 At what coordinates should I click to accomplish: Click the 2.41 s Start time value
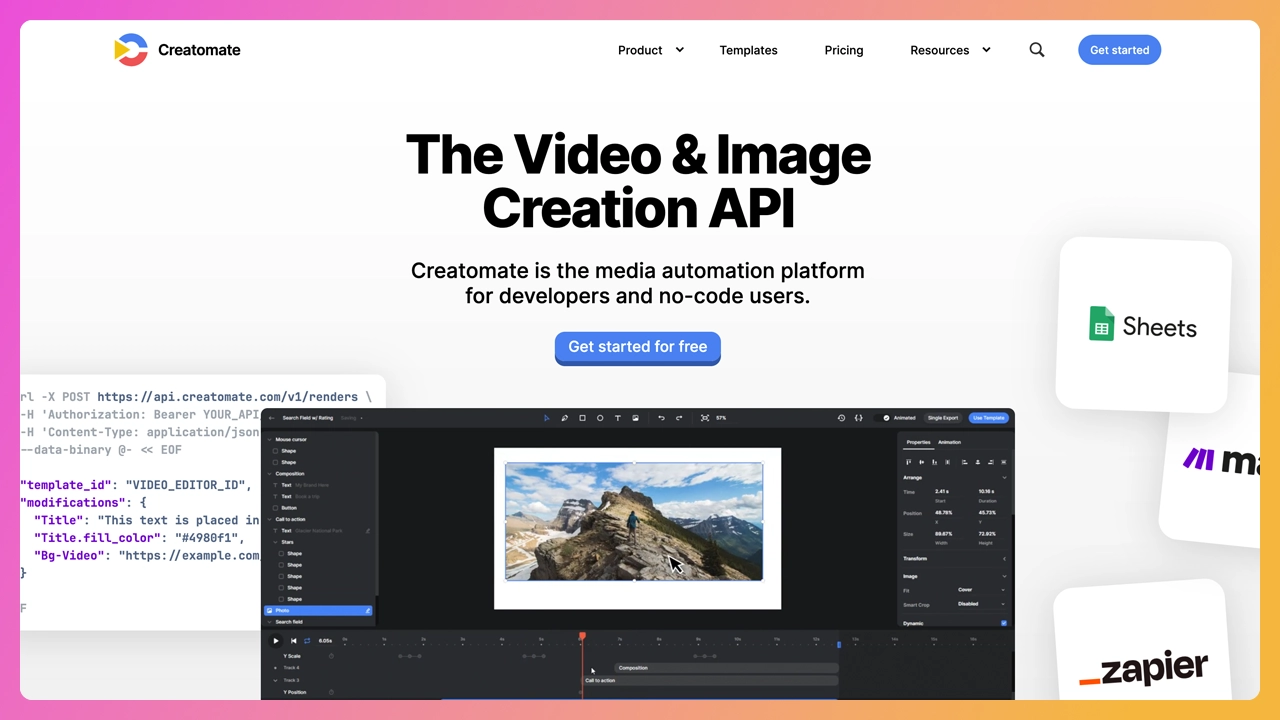click(x=942, y=491)
